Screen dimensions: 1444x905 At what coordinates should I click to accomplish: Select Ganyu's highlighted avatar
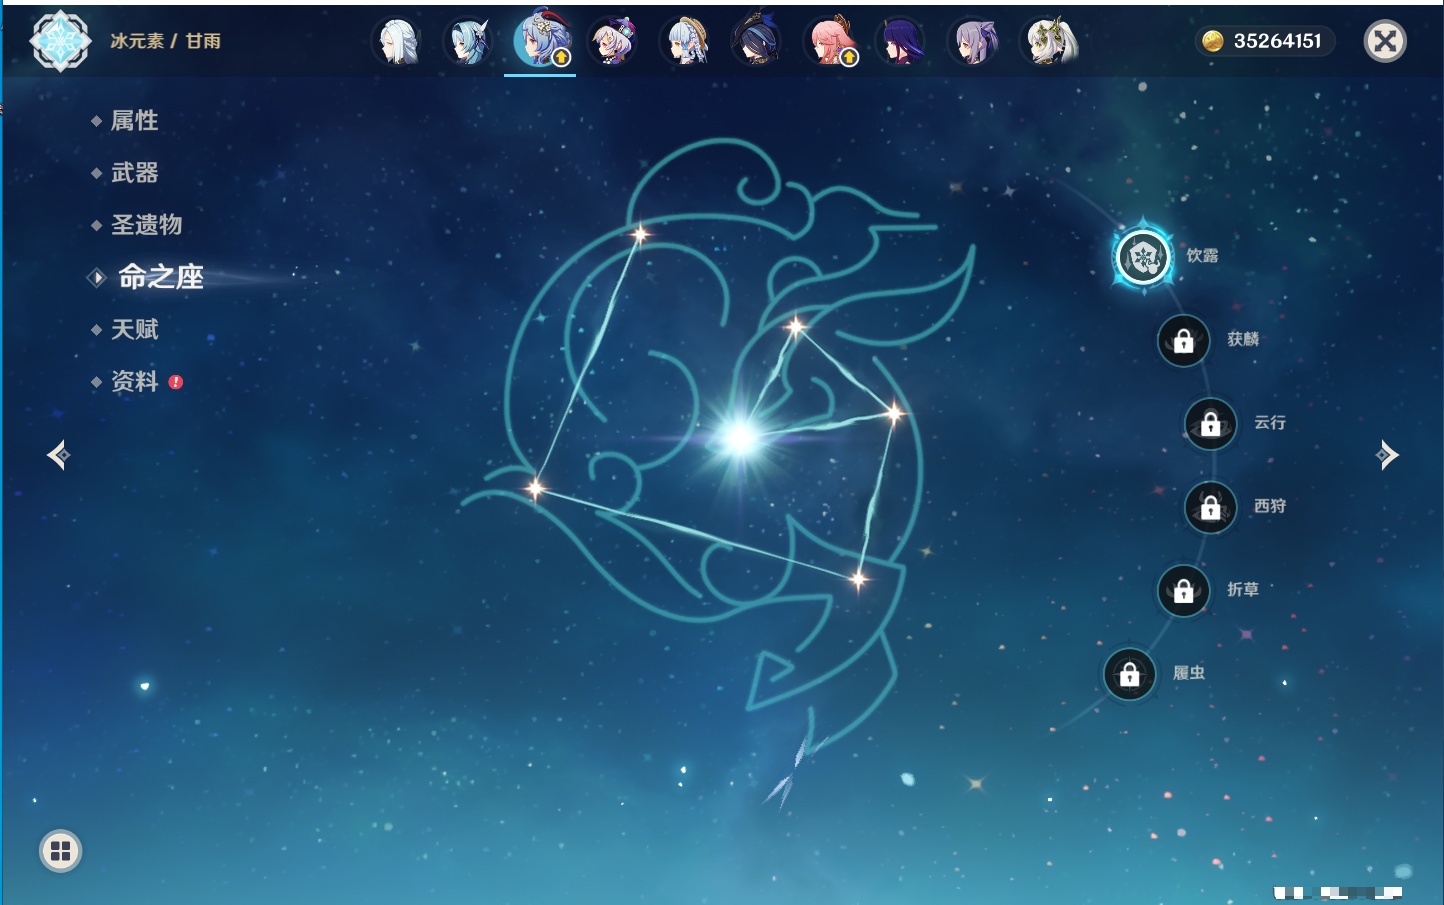click(540, 41)
